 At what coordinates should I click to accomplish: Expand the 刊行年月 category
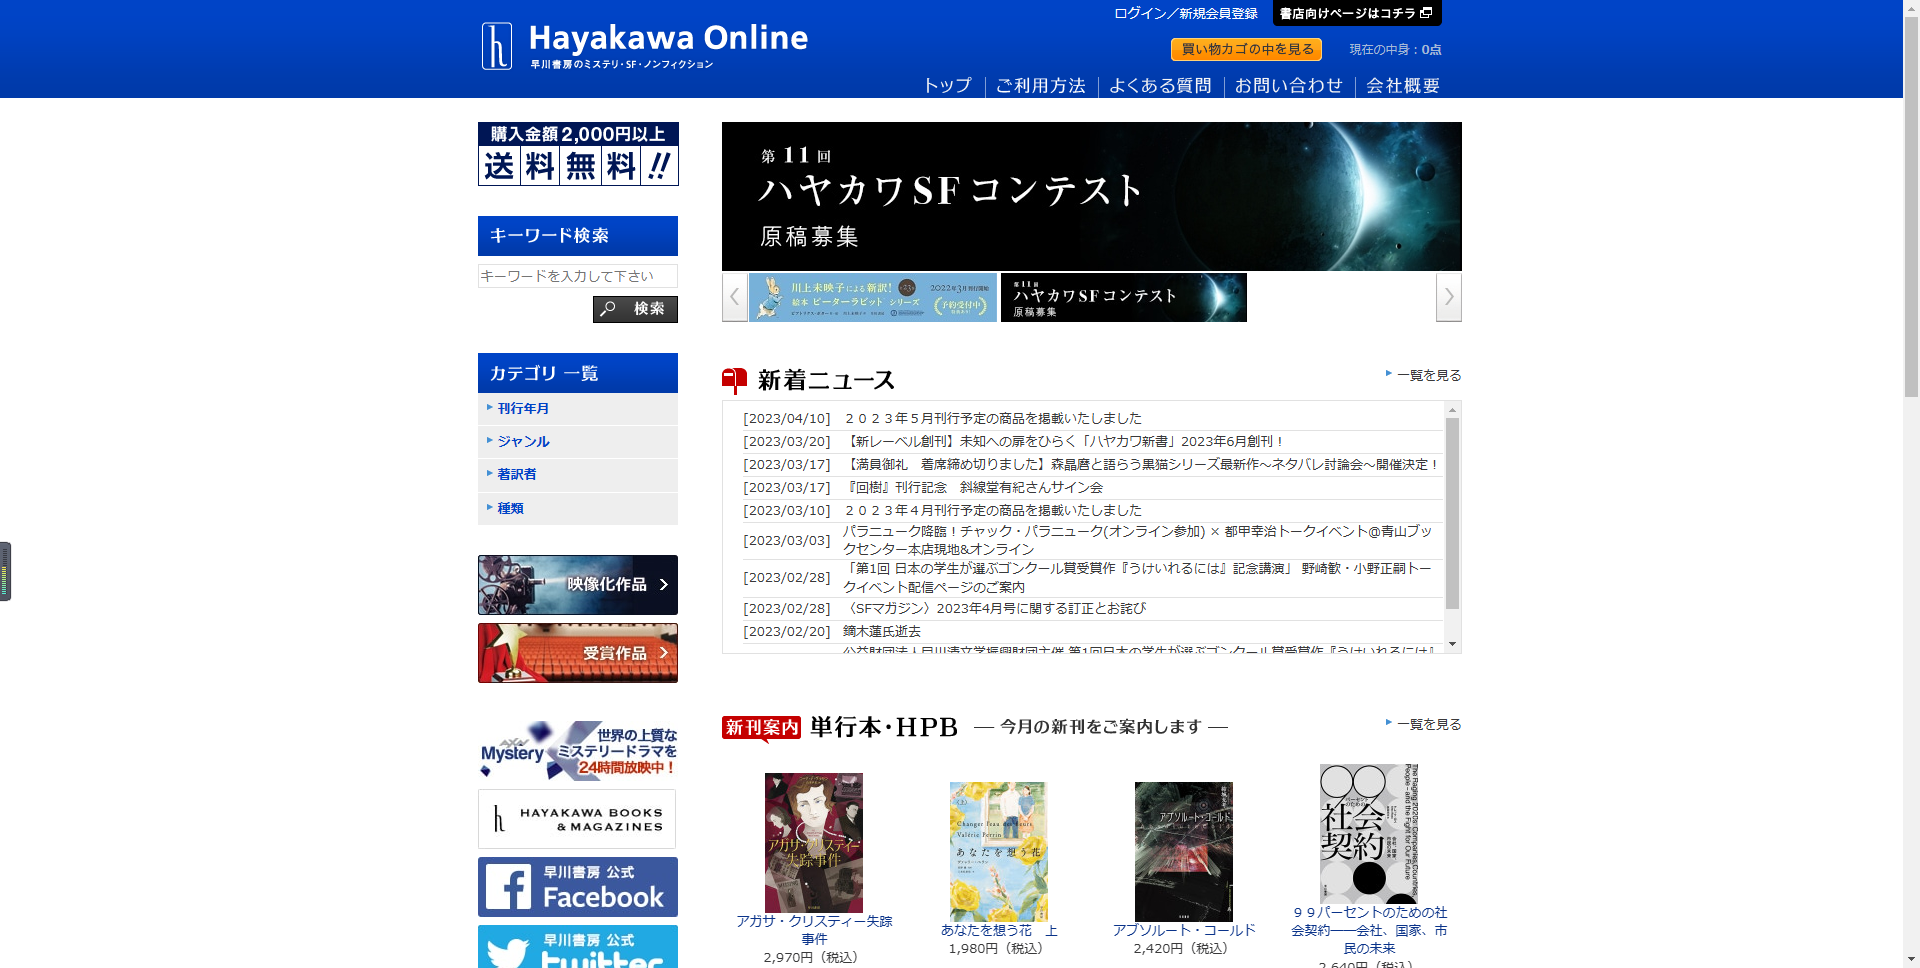click(578, 409)
